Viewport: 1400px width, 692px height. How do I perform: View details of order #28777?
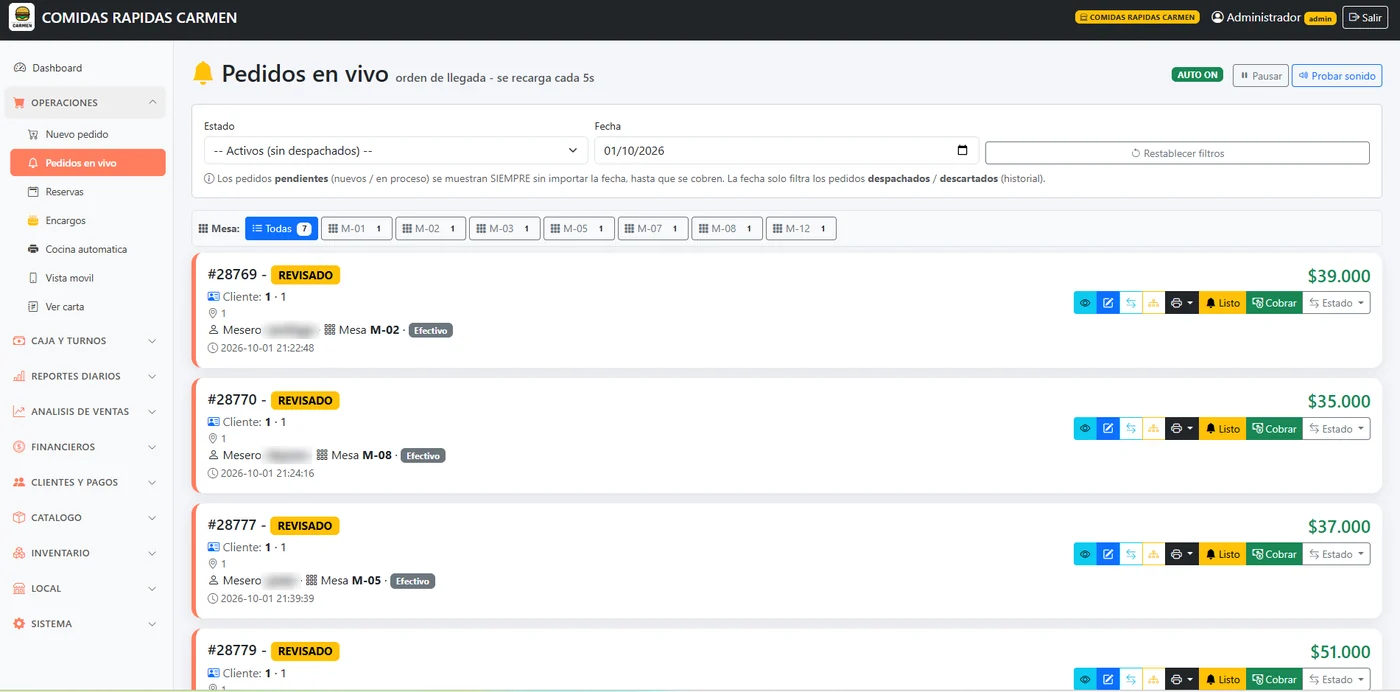click(1085, 554)
